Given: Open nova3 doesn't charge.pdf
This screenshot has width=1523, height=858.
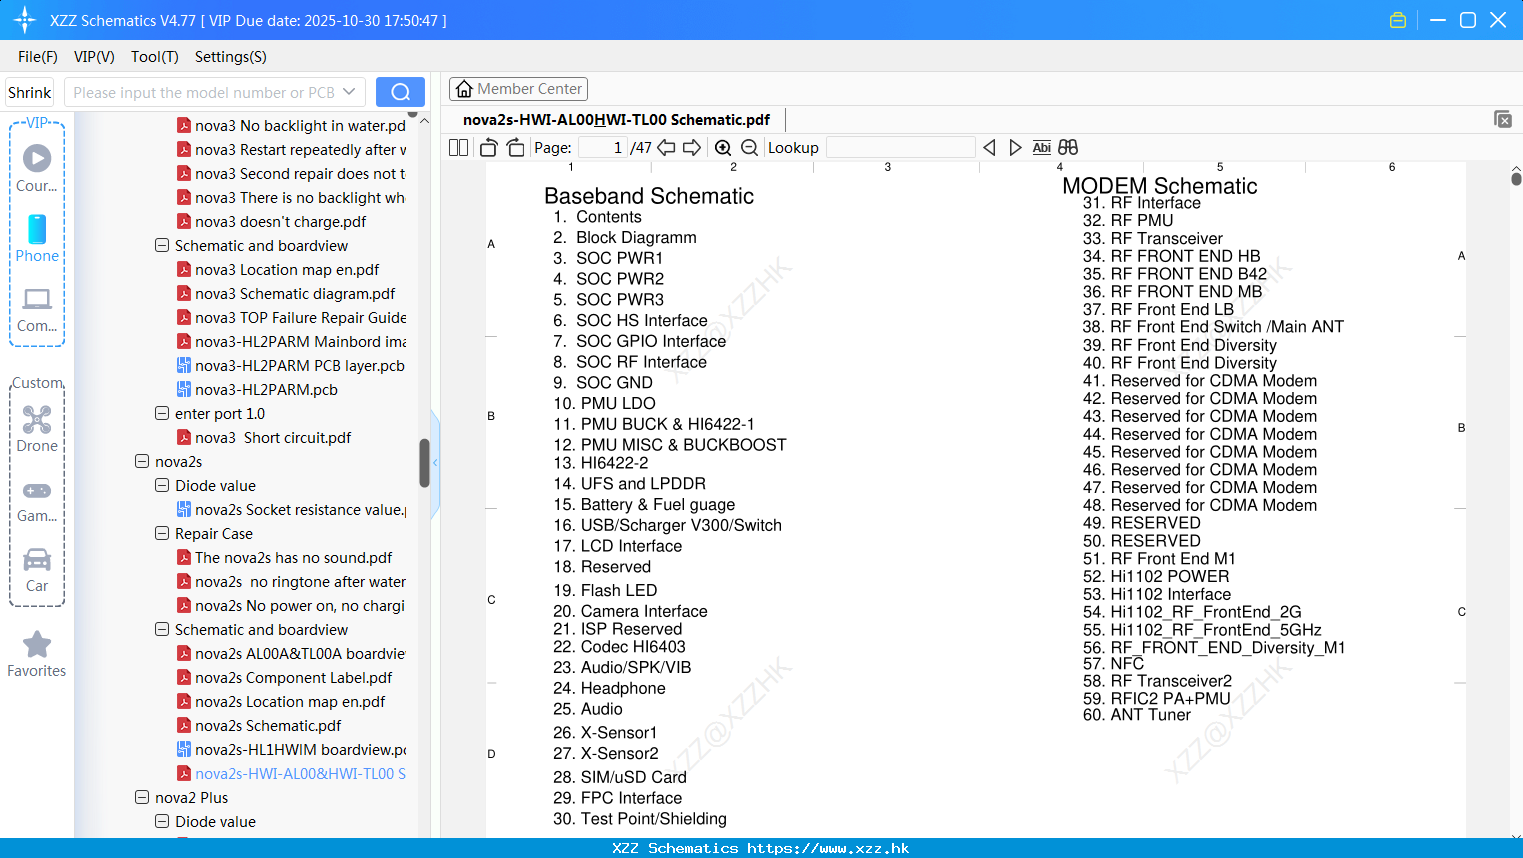Looking at the screenshot, I should click(x=280, y=221).
